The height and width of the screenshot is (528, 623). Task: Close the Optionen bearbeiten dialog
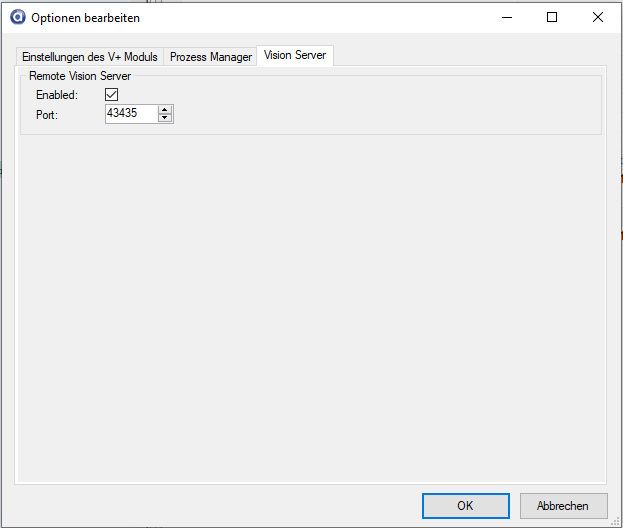(x=598, y=17)
